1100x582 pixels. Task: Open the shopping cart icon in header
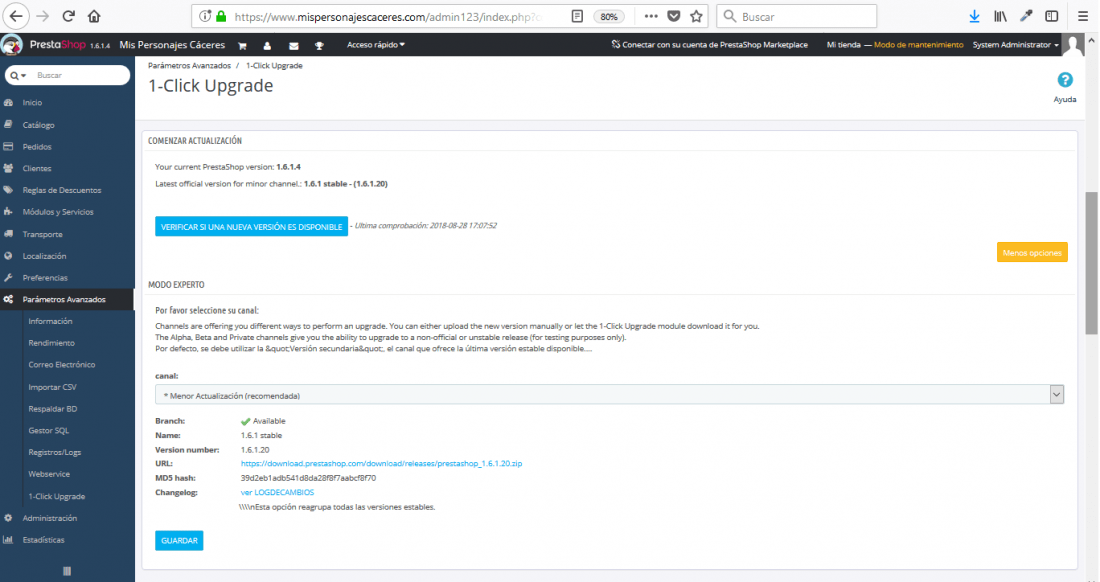[x=242, y=46]
